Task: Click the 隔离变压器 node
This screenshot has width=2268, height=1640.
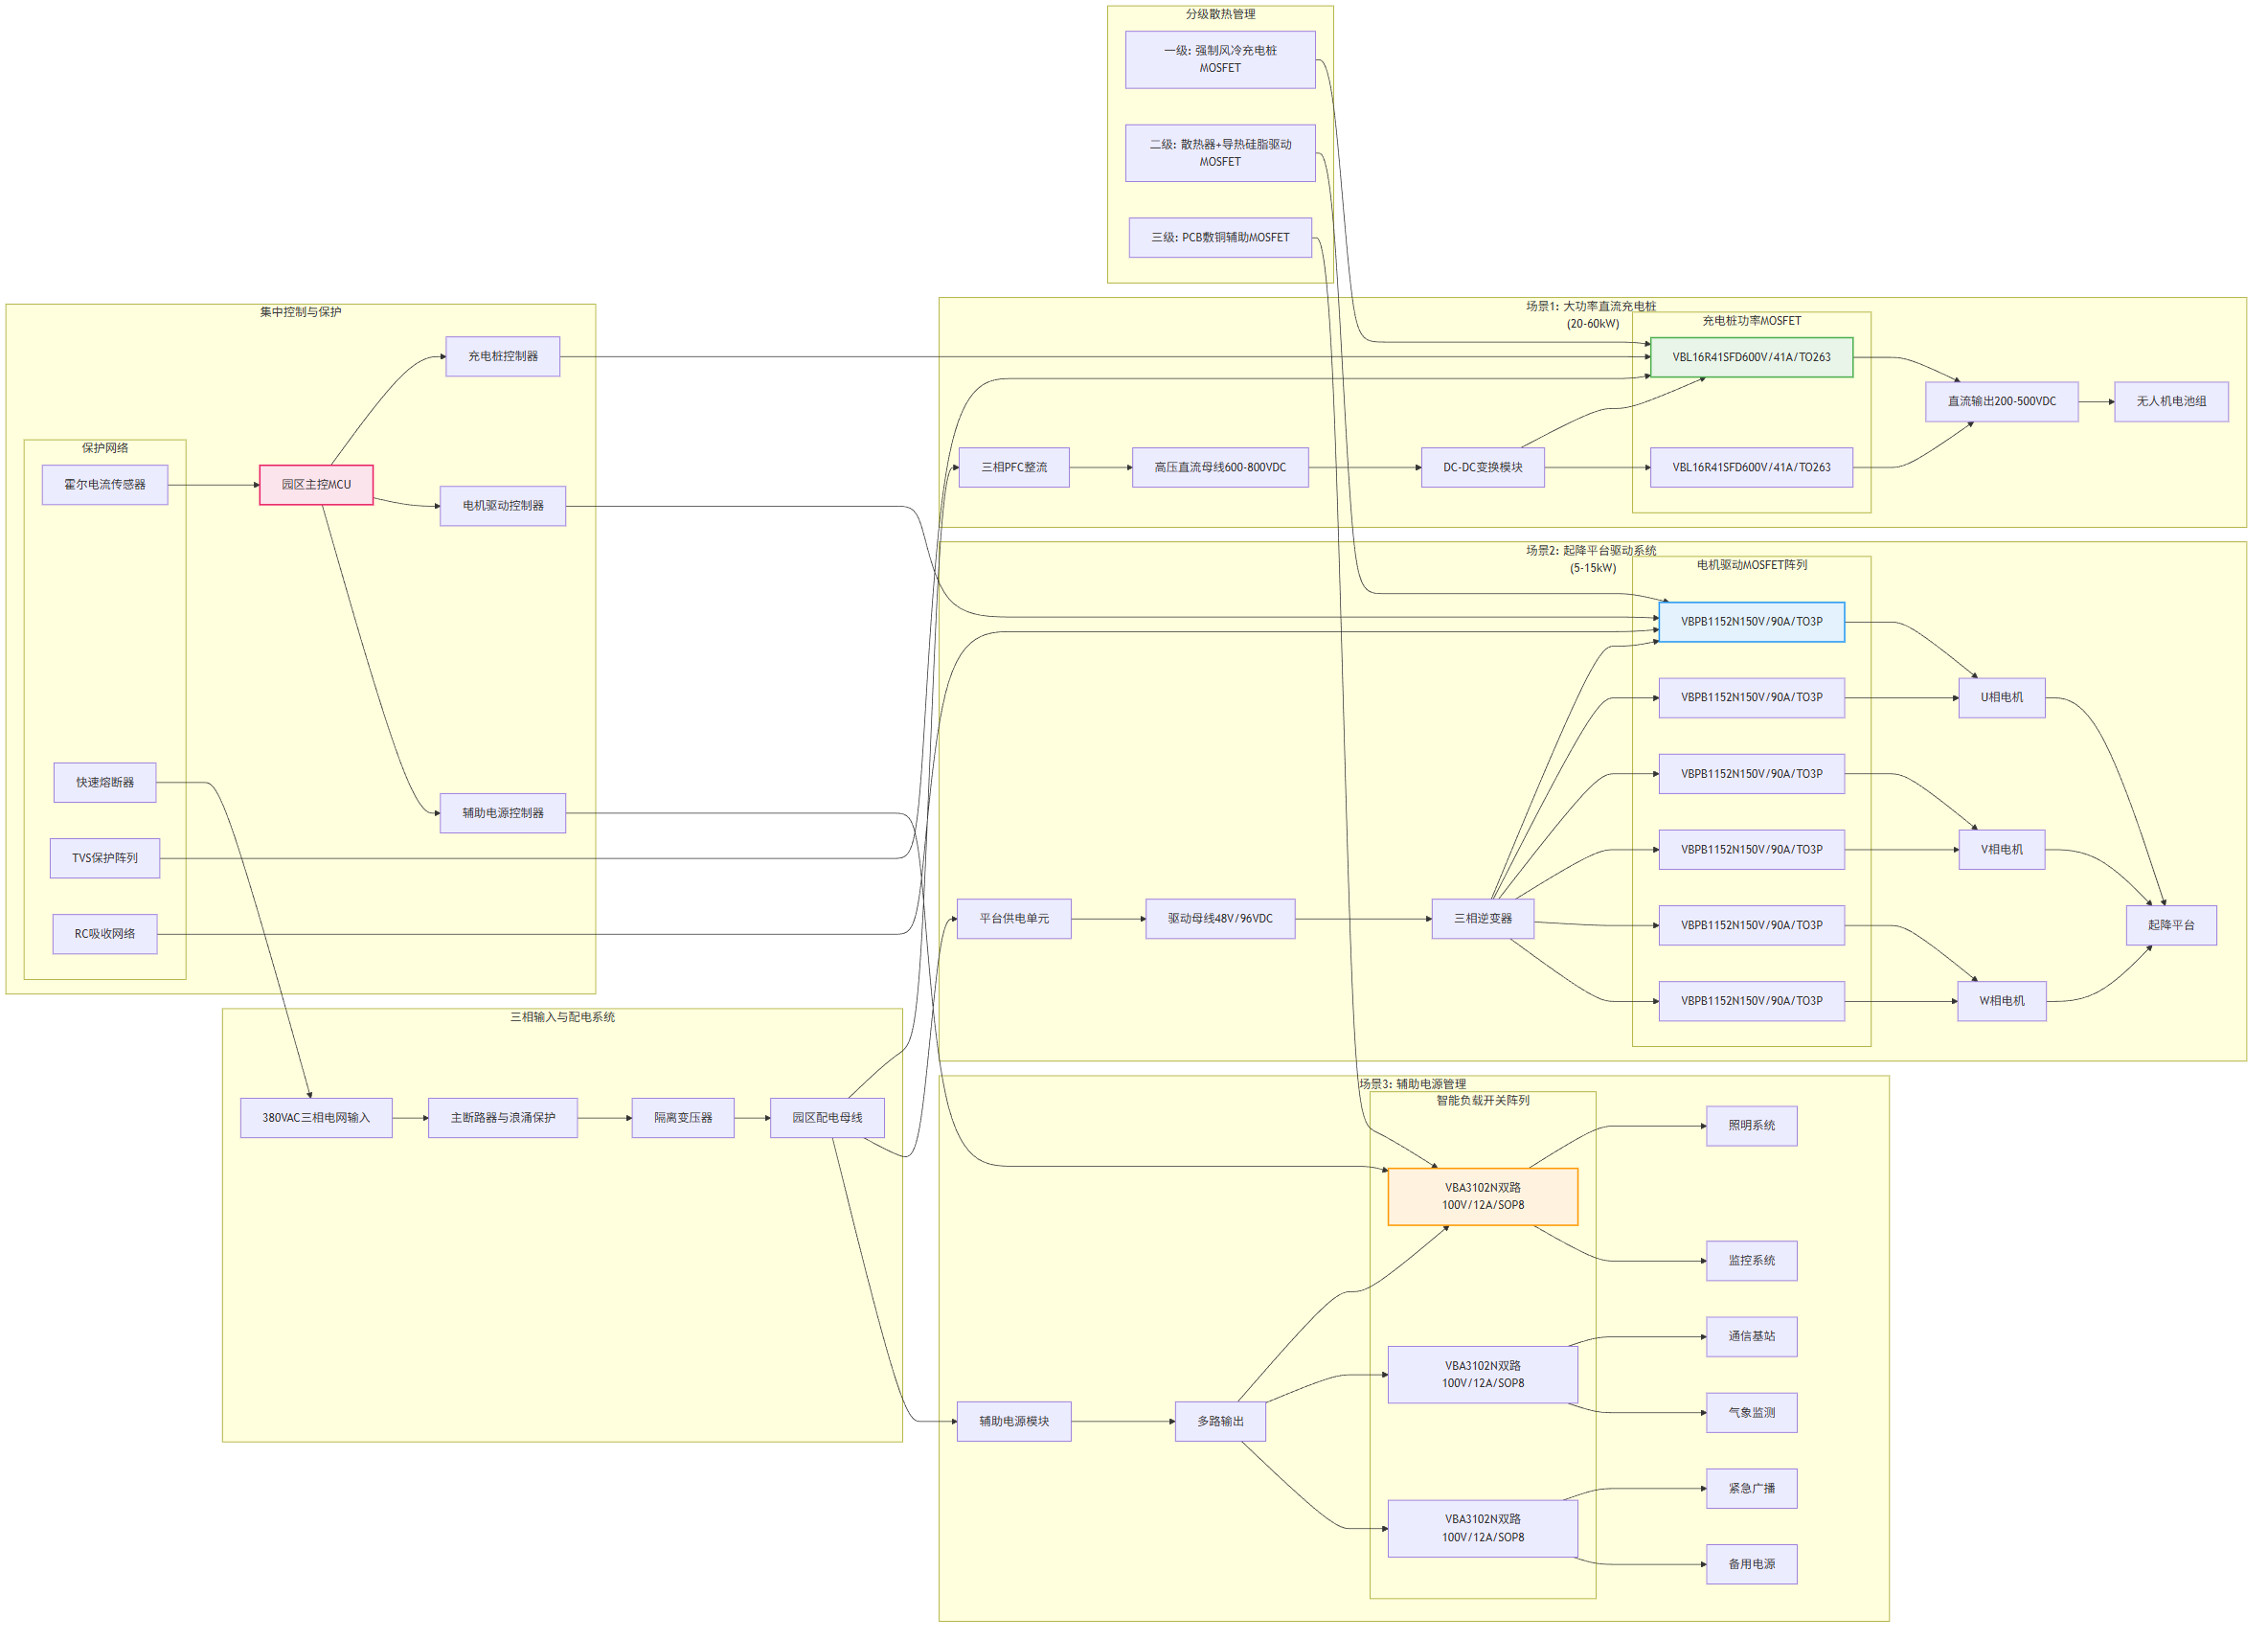Action: click(x=683, y=1118)
